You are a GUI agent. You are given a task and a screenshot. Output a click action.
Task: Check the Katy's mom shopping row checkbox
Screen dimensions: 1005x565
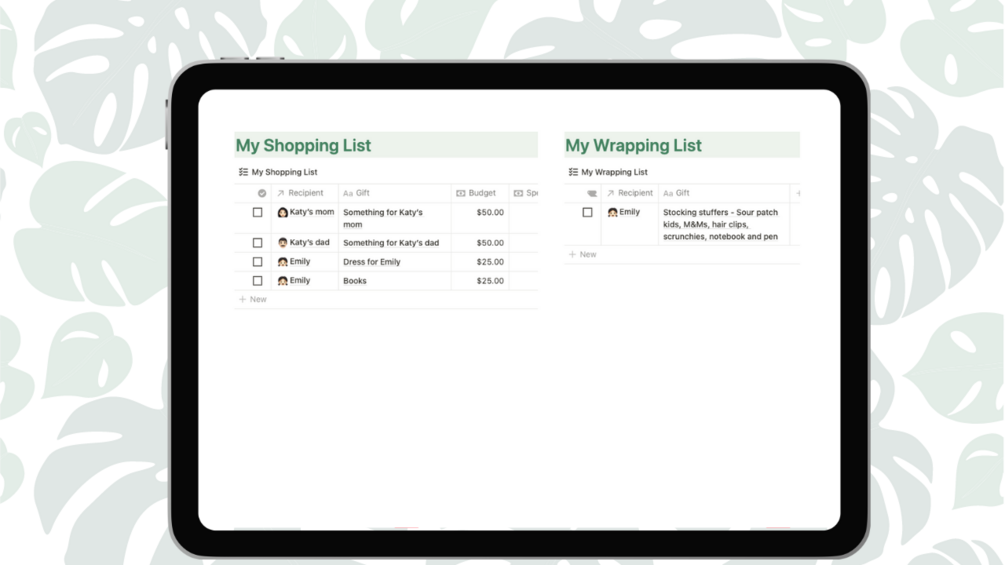[257, 212]
